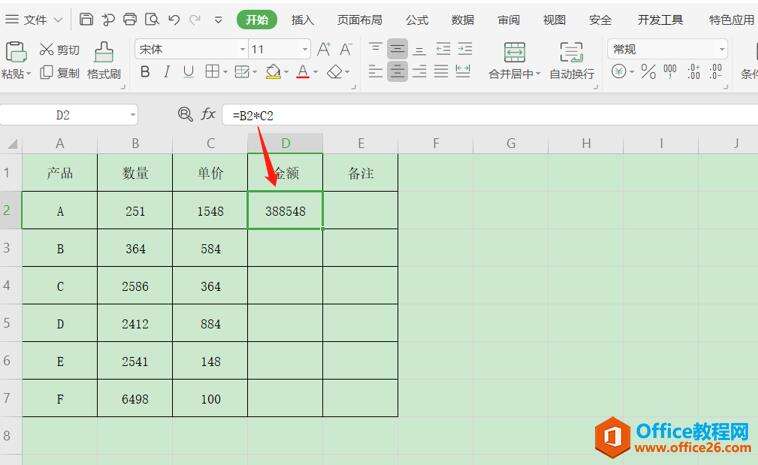This screenshot has height=465, width=758.
Task: Switch to the 审阅 tab
Action: pos(509,20)
